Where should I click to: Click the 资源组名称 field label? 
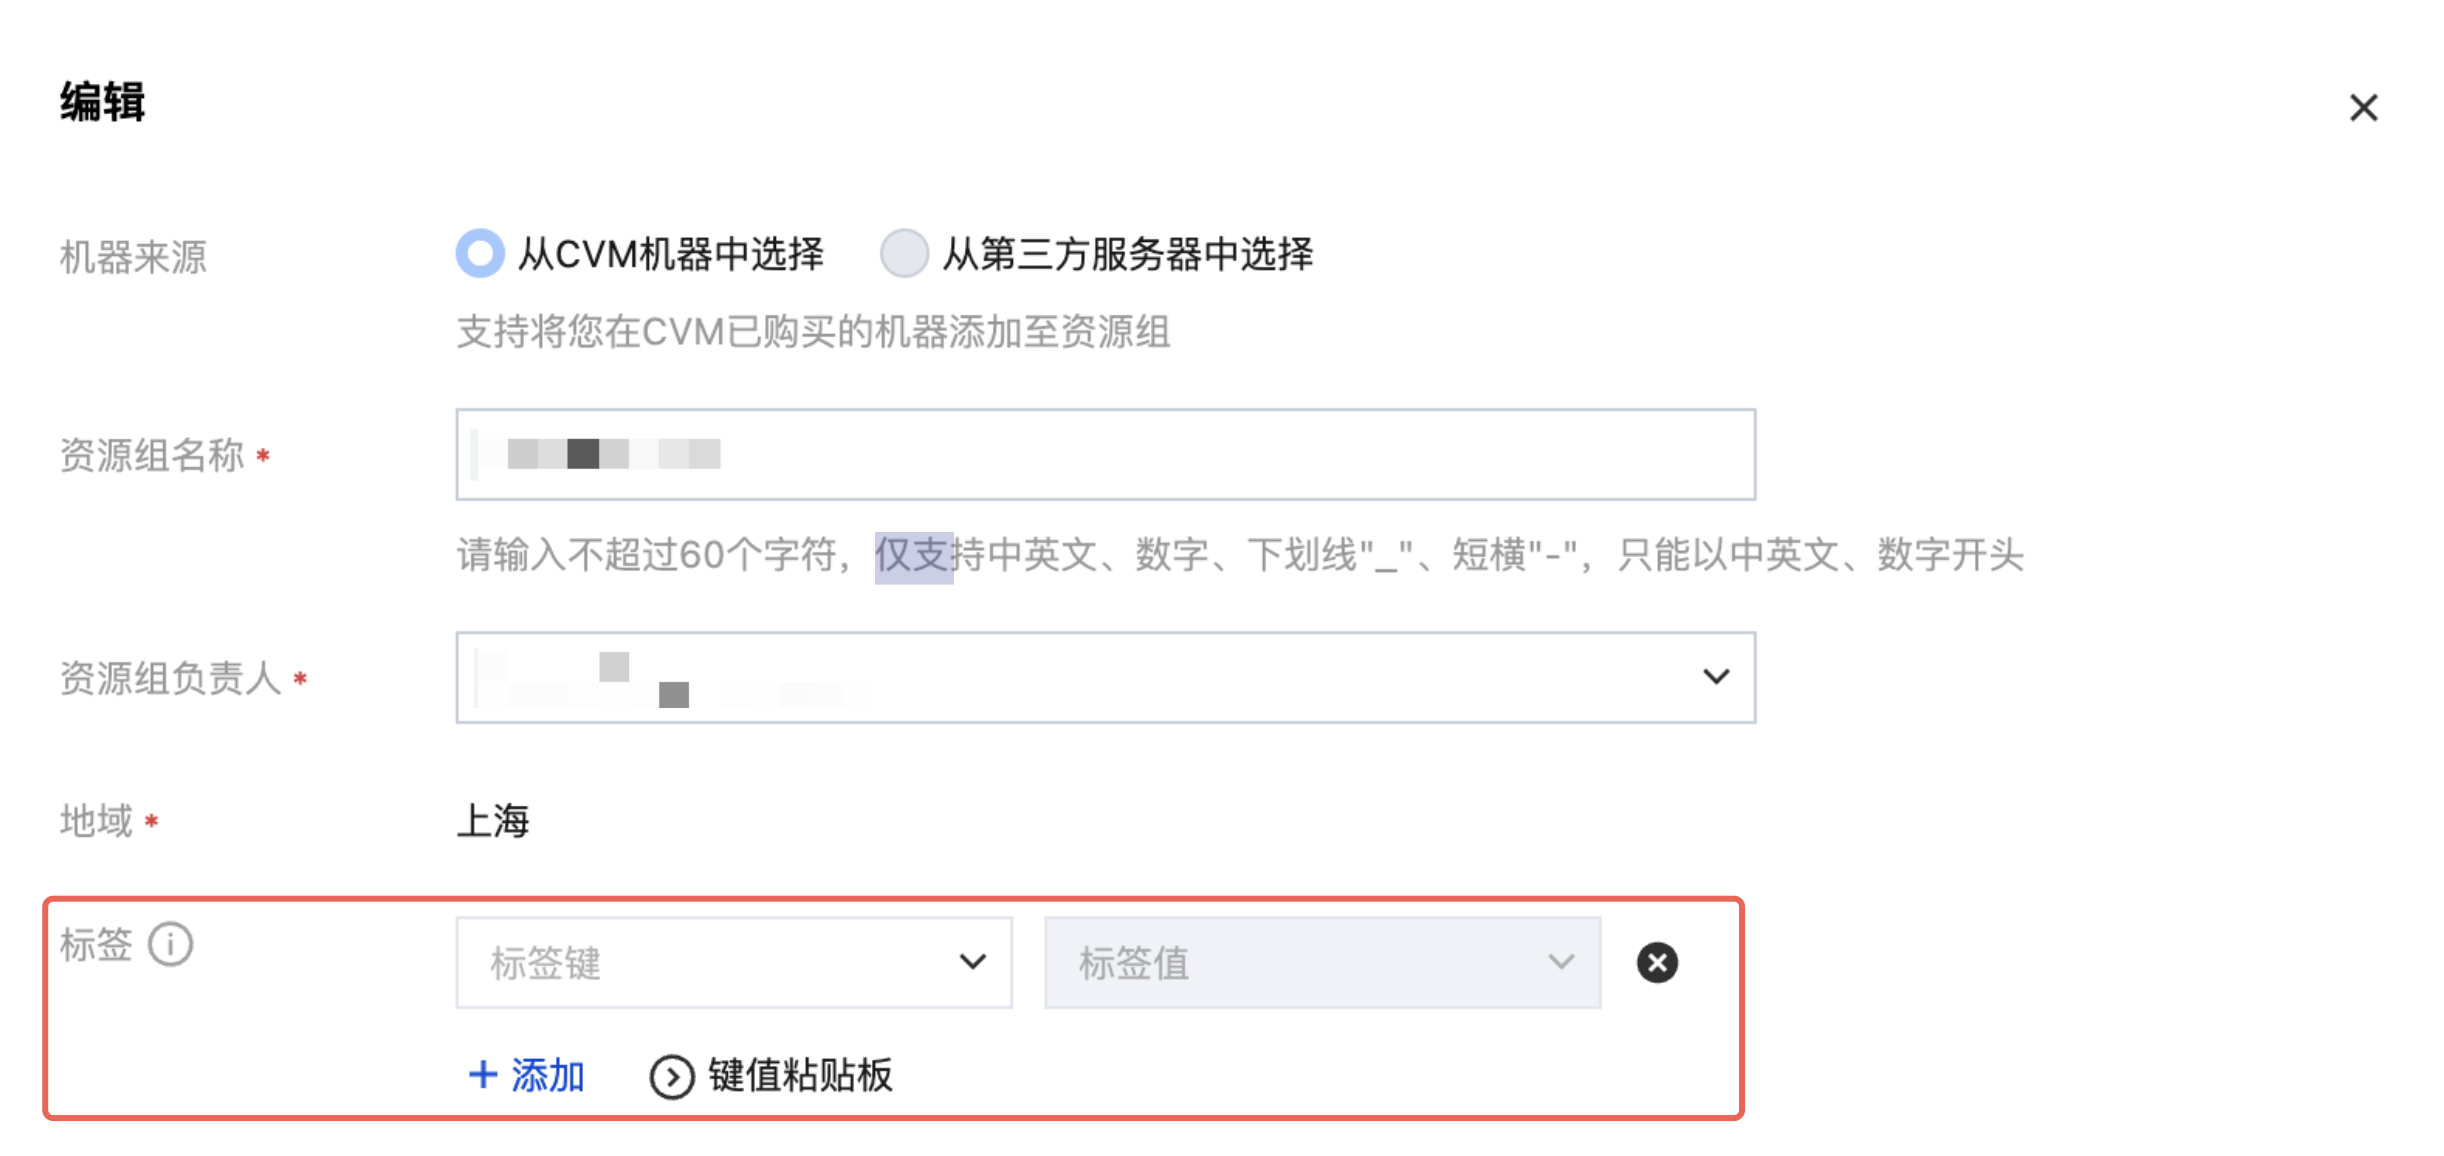pos(152,455)
